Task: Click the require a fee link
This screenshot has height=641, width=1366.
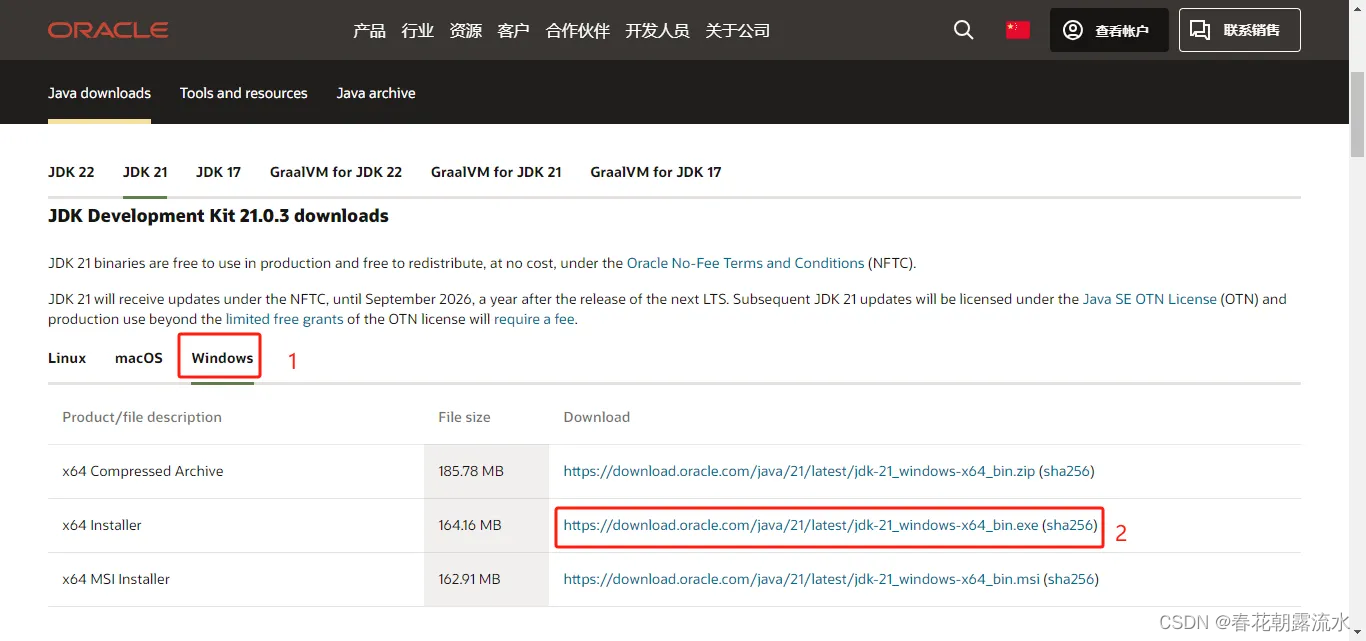Action: click(534, 319)
